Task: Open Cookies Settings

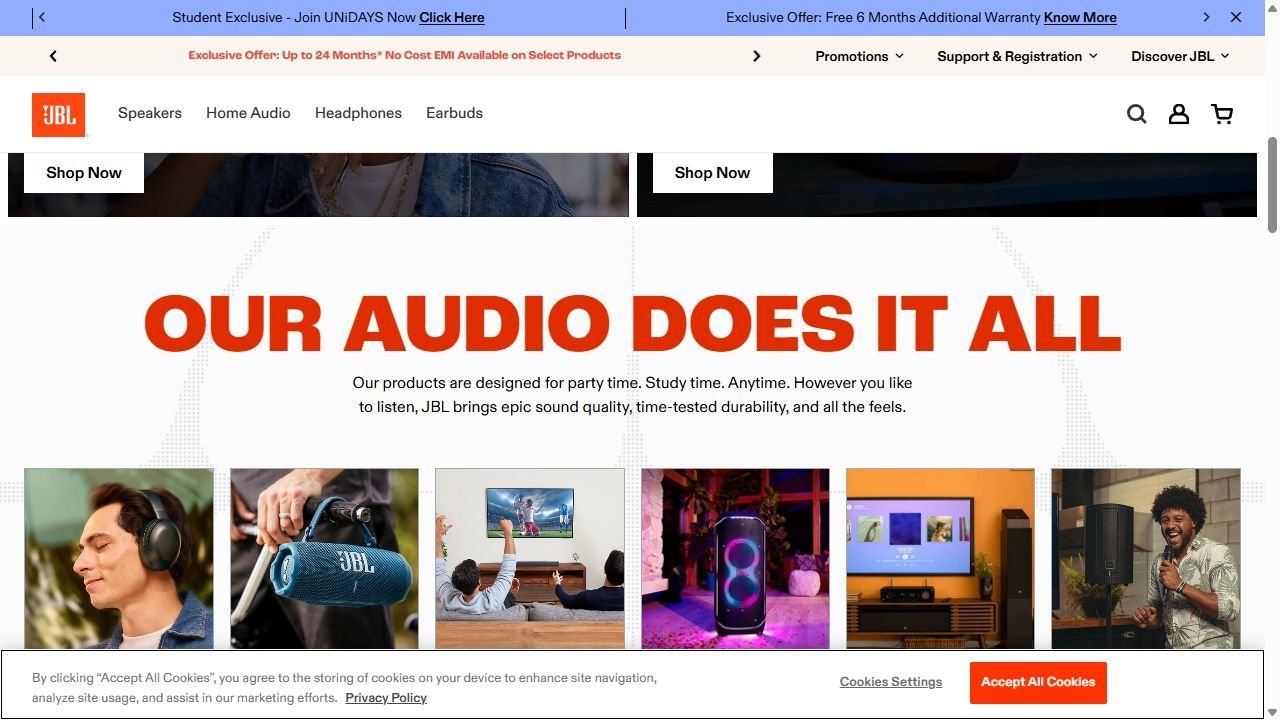Action: (891, 682)
